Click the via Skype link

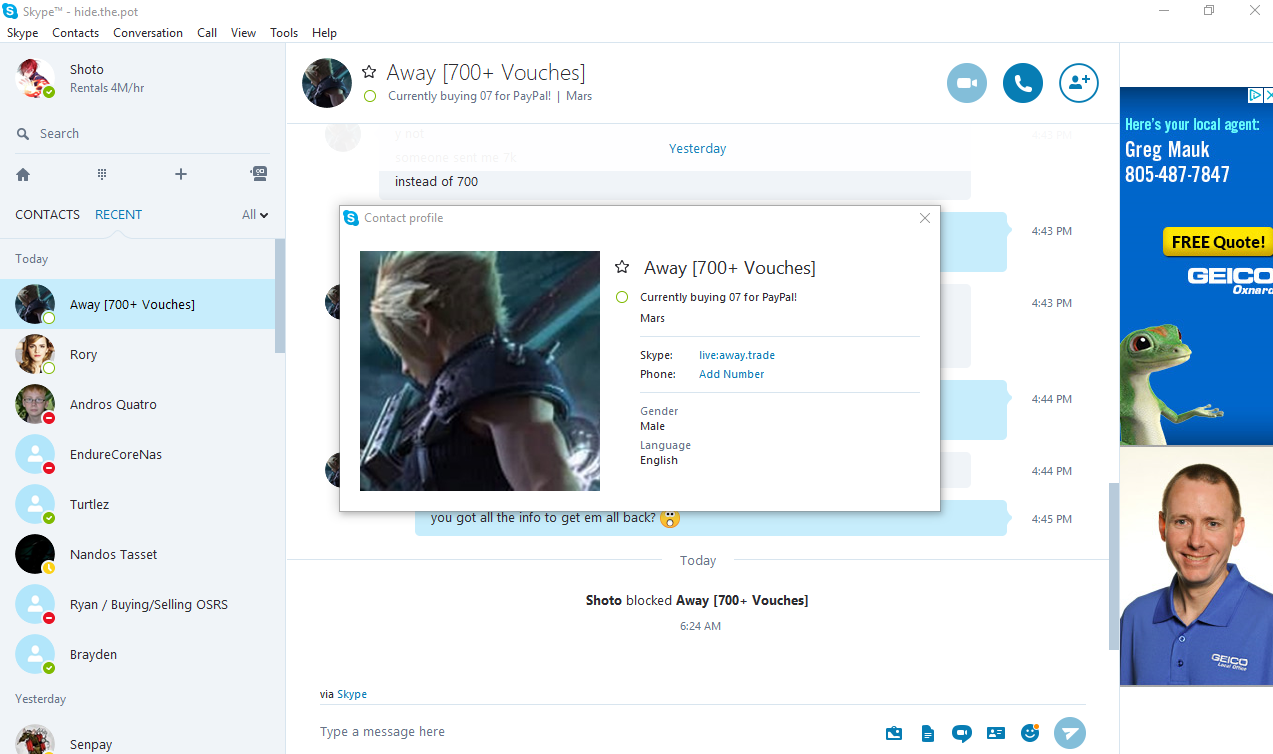click(x=352, y=694)
